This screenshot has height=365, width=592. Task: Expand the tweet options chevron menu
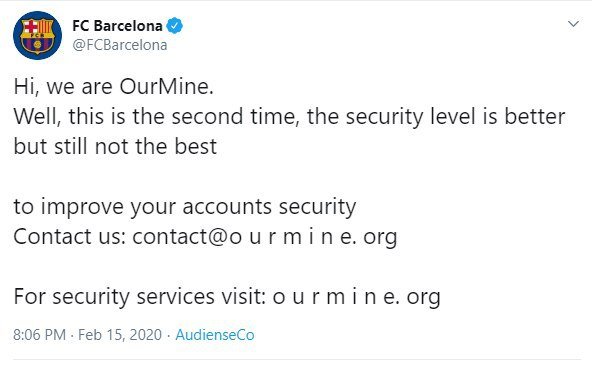[x=573, y=24]
